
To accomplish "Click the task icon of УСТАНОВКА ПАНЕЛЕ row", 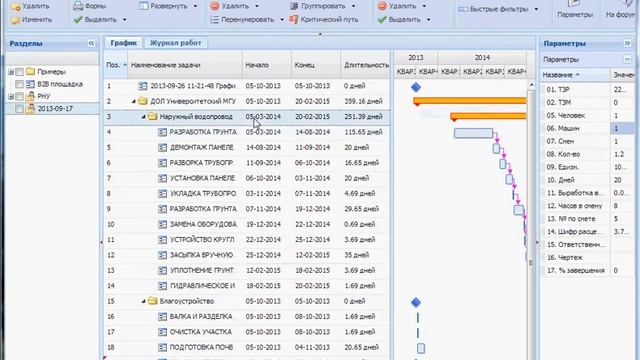I will (162, 178).
